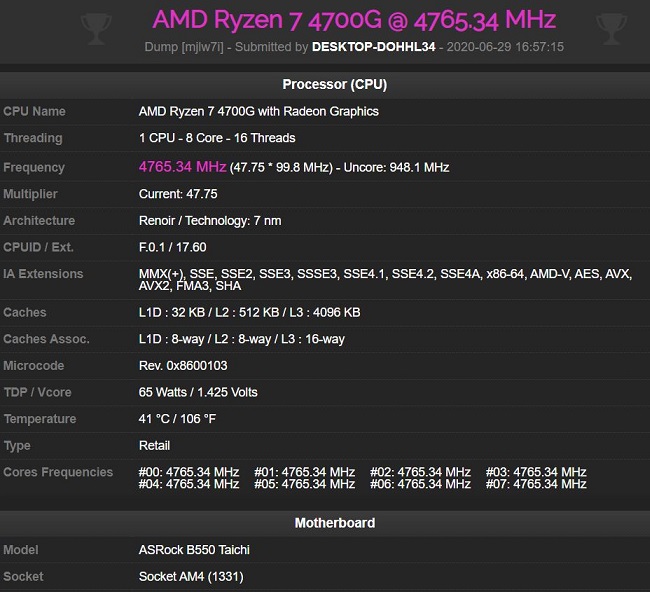The width and height of the screenshot is (650, 592).
Task: Click the Processor (CPU) section header
Action: tap(335, 85)
